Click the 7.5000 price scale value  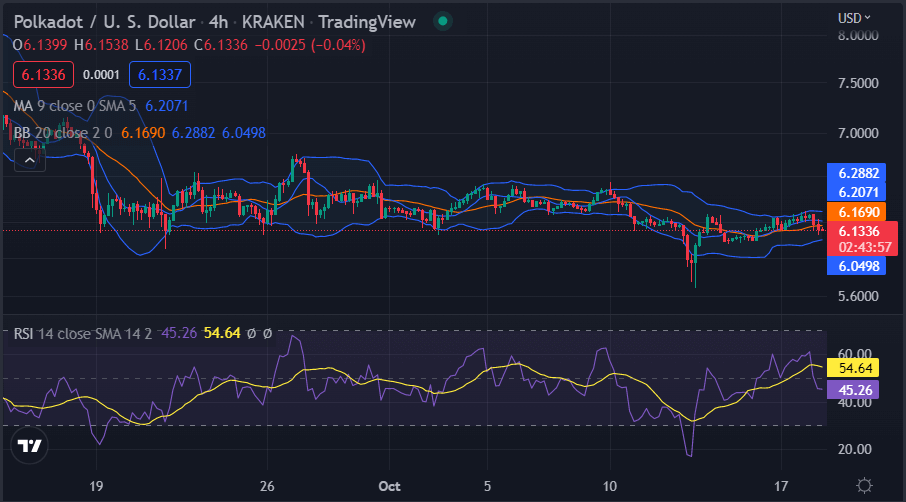click(858, 83)
